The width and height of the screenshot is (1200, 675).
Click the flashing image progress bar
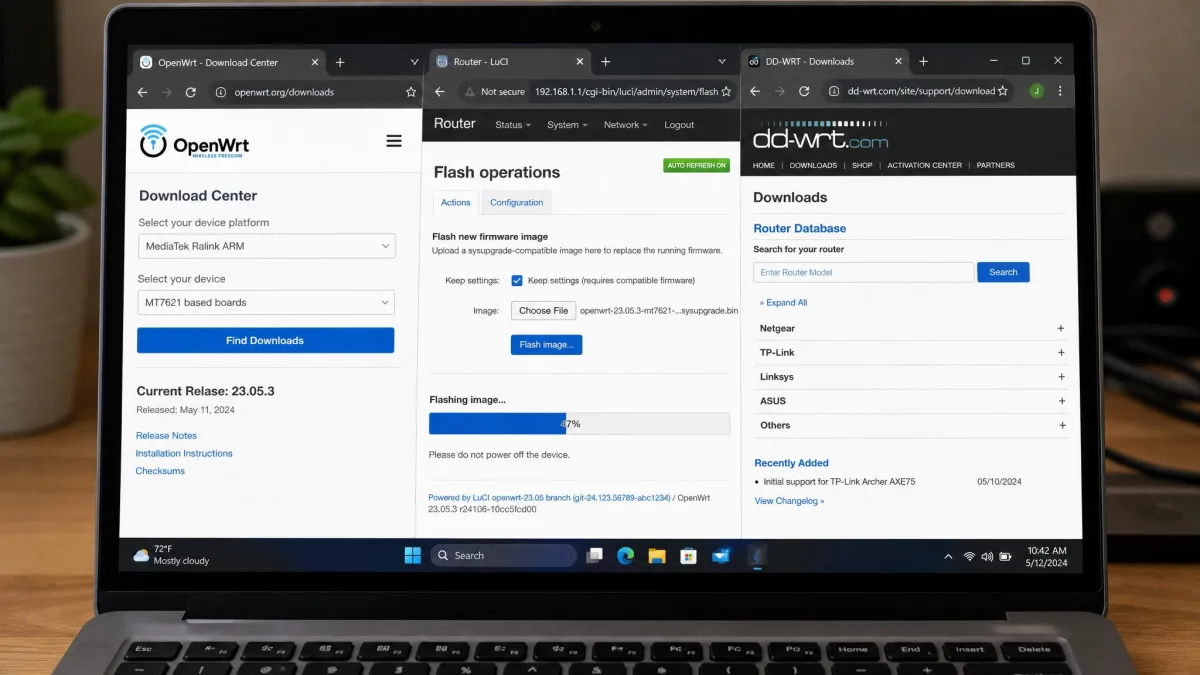(579, 424)
